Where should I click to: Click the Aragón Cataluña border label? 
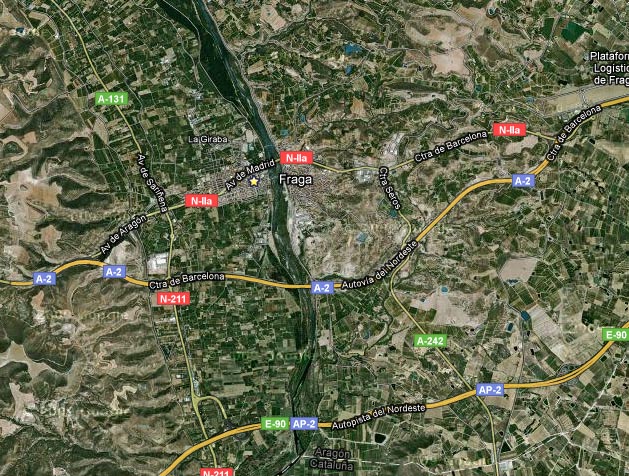pos(332,459)
